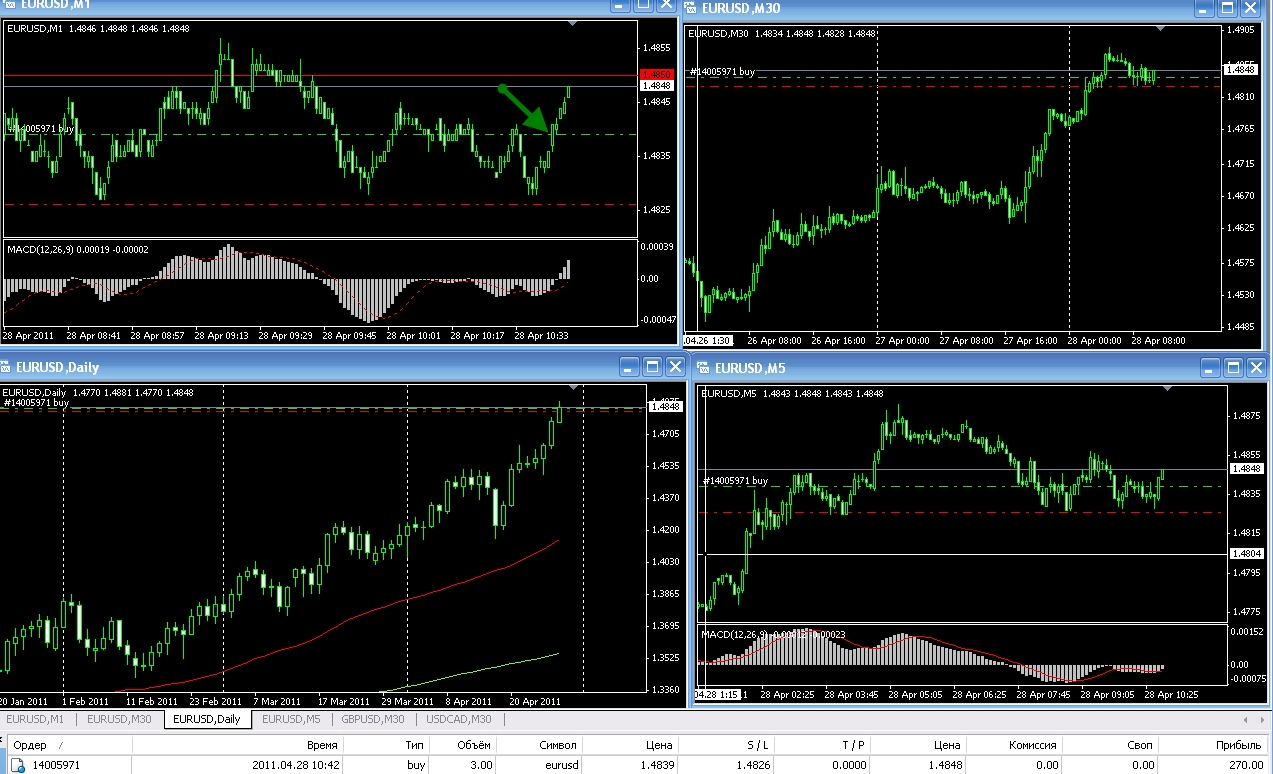This screenshot has width=1273, height=774.
Task: Switch to the EURUSD,M1 chart tab
Action: [x=36, y=719]
